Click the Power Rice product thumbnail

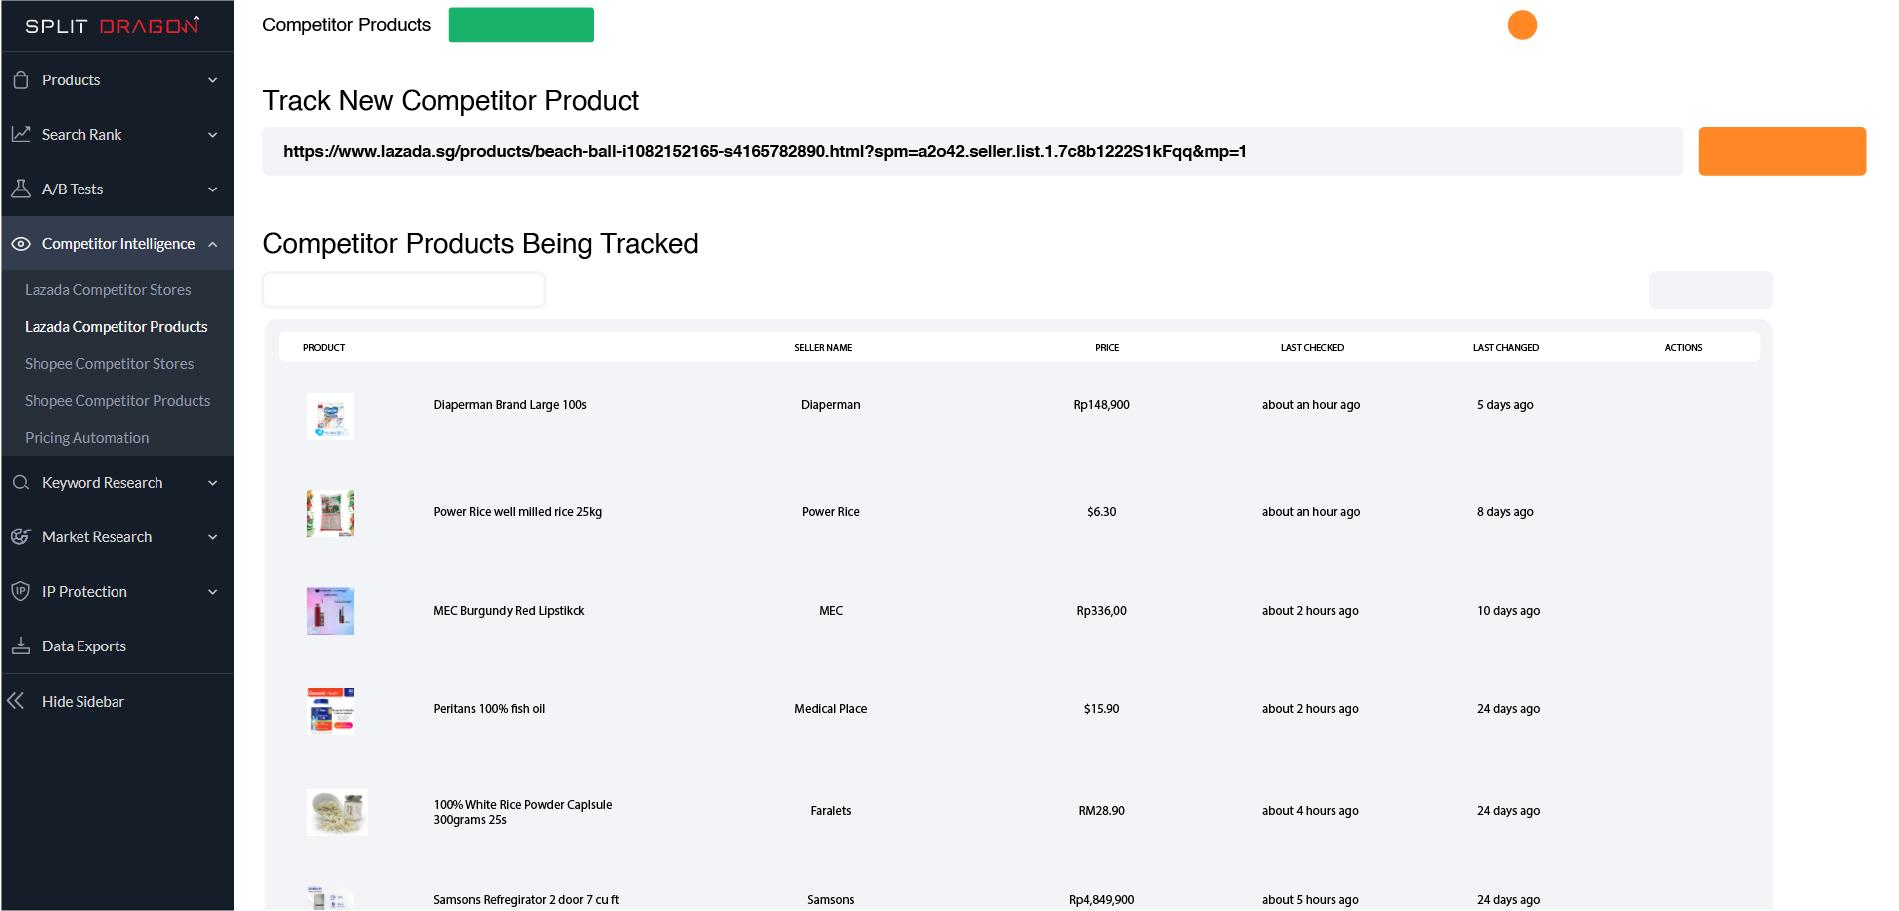pyautogui.click(x=330, y=513)
